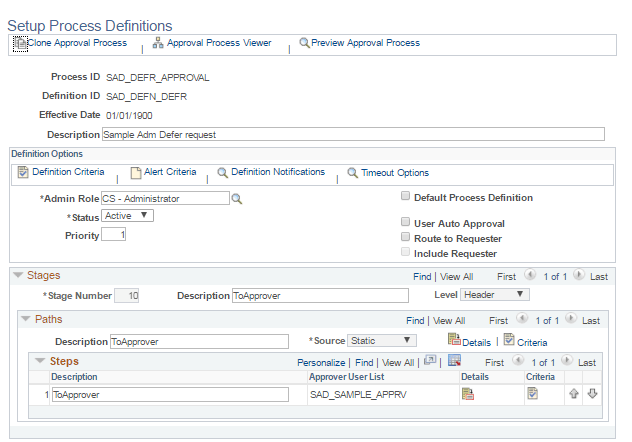
Task: Click the Timeout Options magnifier icon
Action: (352, 173)
